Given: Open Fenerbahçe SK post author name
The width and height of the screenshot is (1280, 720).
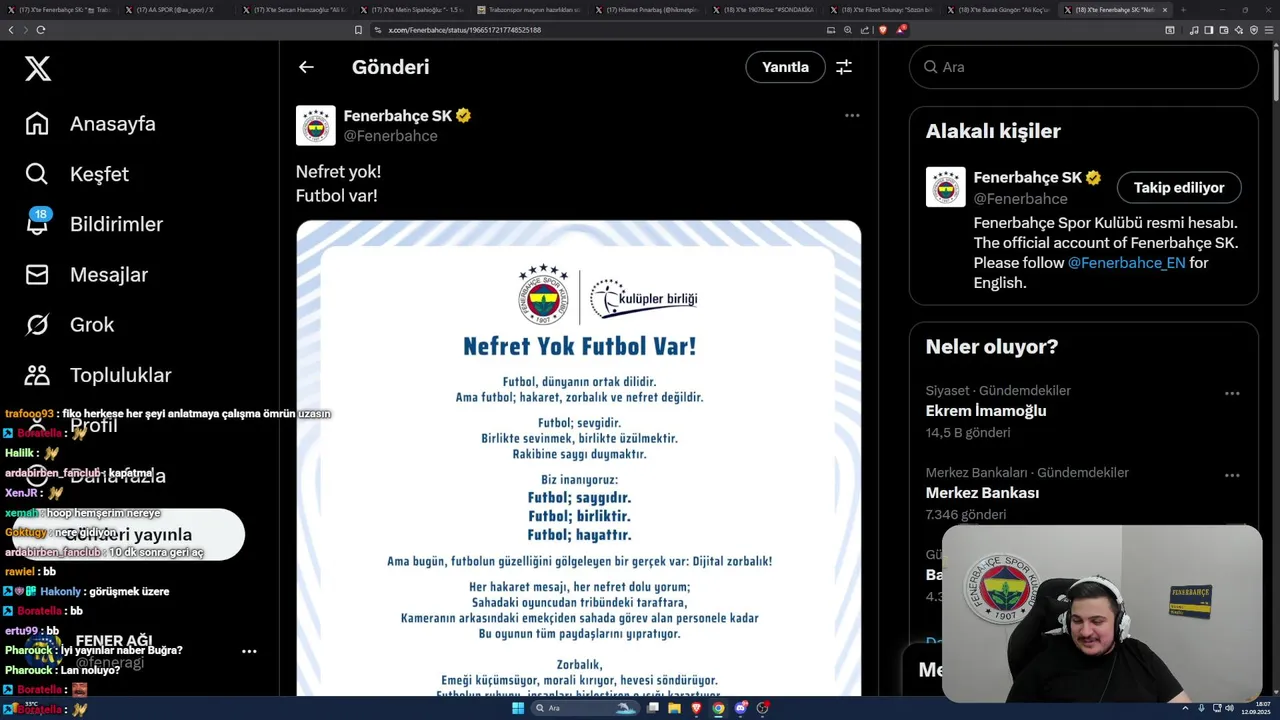Looking at the screenshot, I should (x=398, y=116).
